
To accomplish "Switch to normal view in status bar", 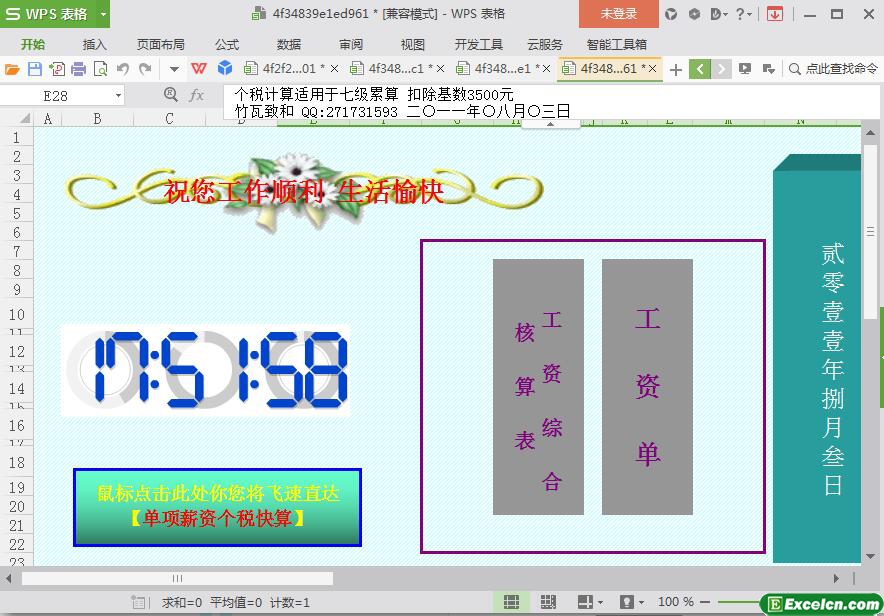I will tap(511, 602).
